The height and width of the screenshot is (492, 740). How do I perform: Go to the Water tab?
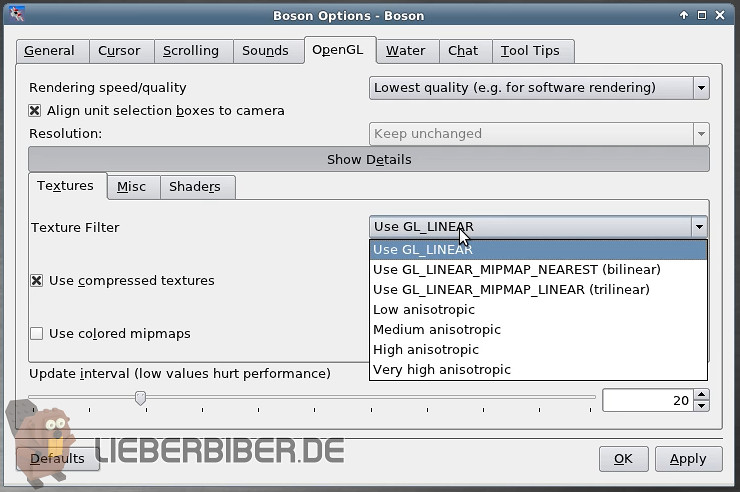click(x=408, y=51)
